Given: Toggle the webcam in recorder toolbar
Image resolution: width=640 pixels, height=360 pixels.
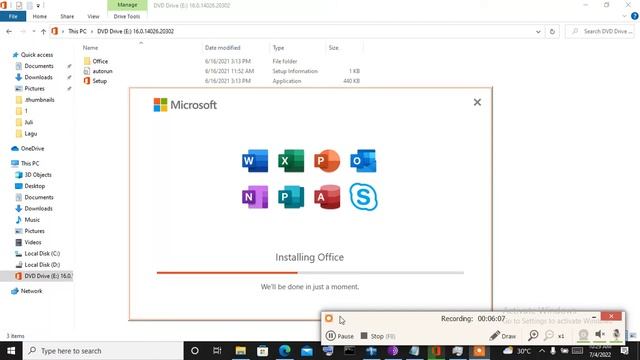Looking at the screenshot, I should pyautogui.click(x=583, y=335).
